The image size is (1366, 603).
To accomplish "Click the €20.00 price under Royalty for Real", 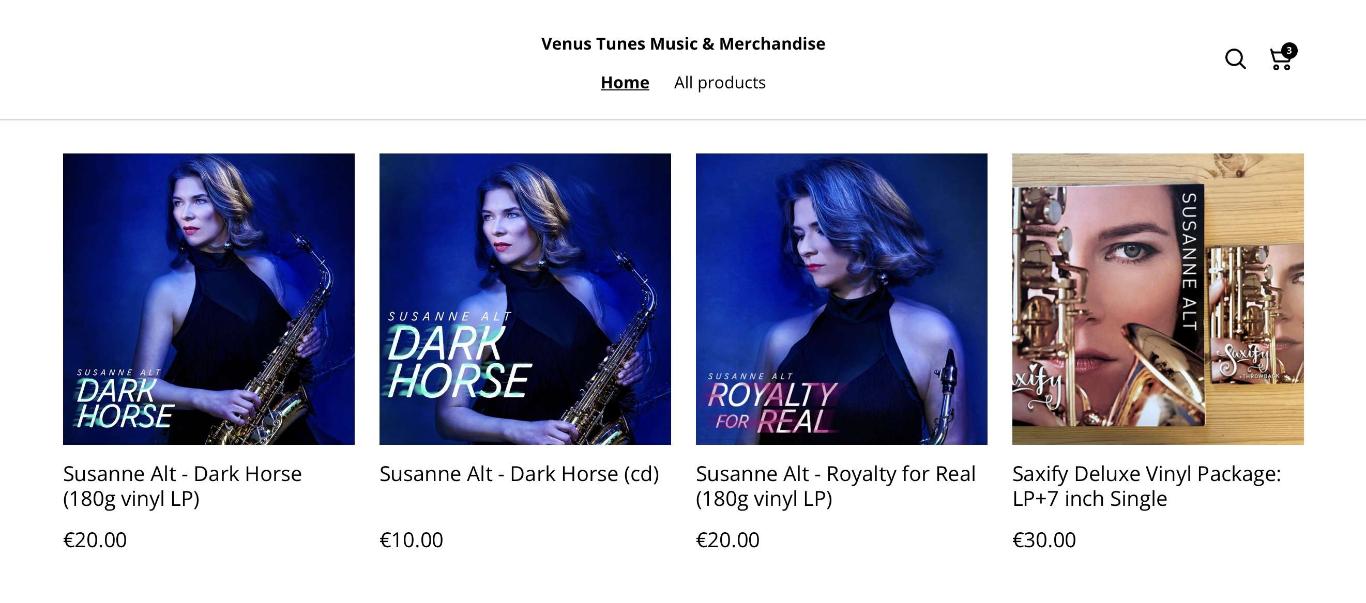I will coord(728,540).
